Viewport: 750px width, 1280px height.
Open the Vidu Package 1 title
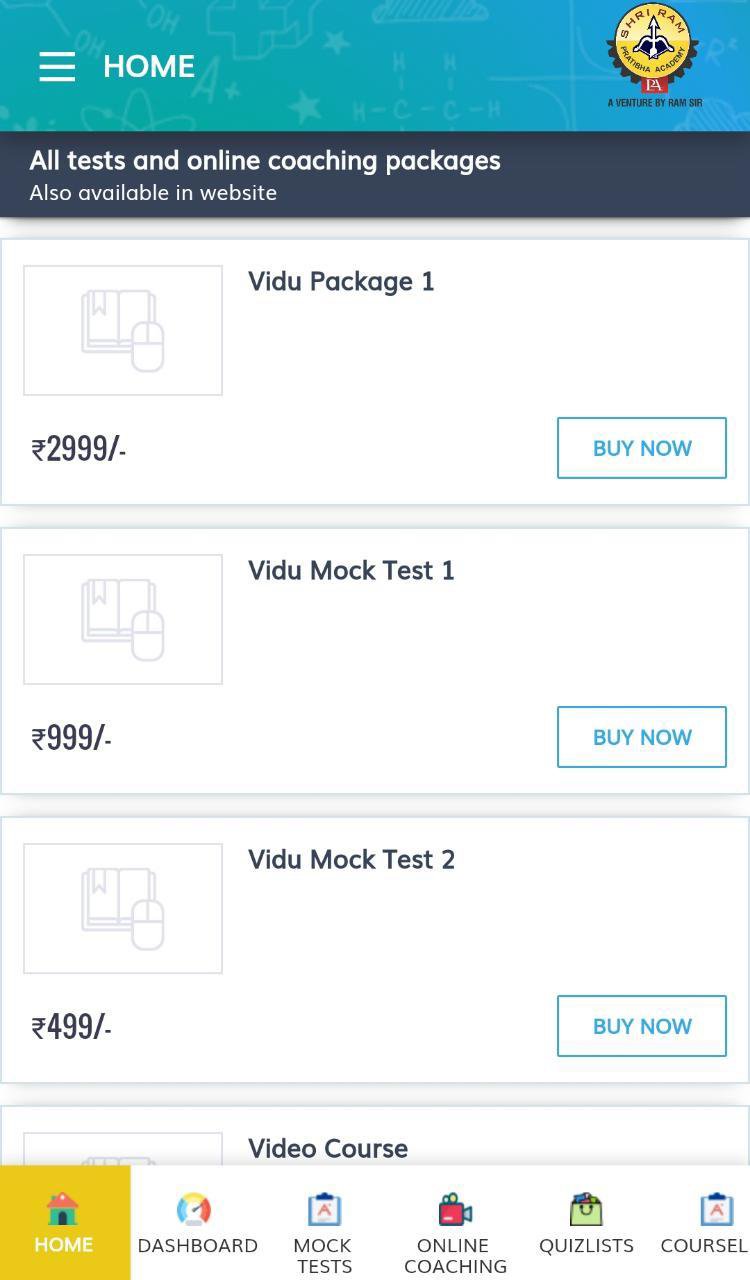coord(341,282)
